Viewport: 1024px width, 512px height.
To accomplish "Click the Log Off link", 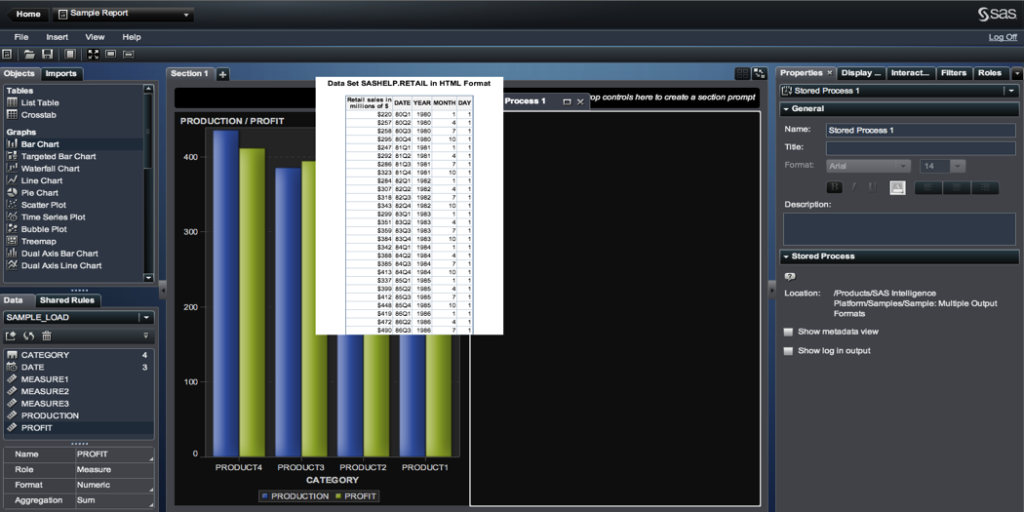I will click(1002, 37).
